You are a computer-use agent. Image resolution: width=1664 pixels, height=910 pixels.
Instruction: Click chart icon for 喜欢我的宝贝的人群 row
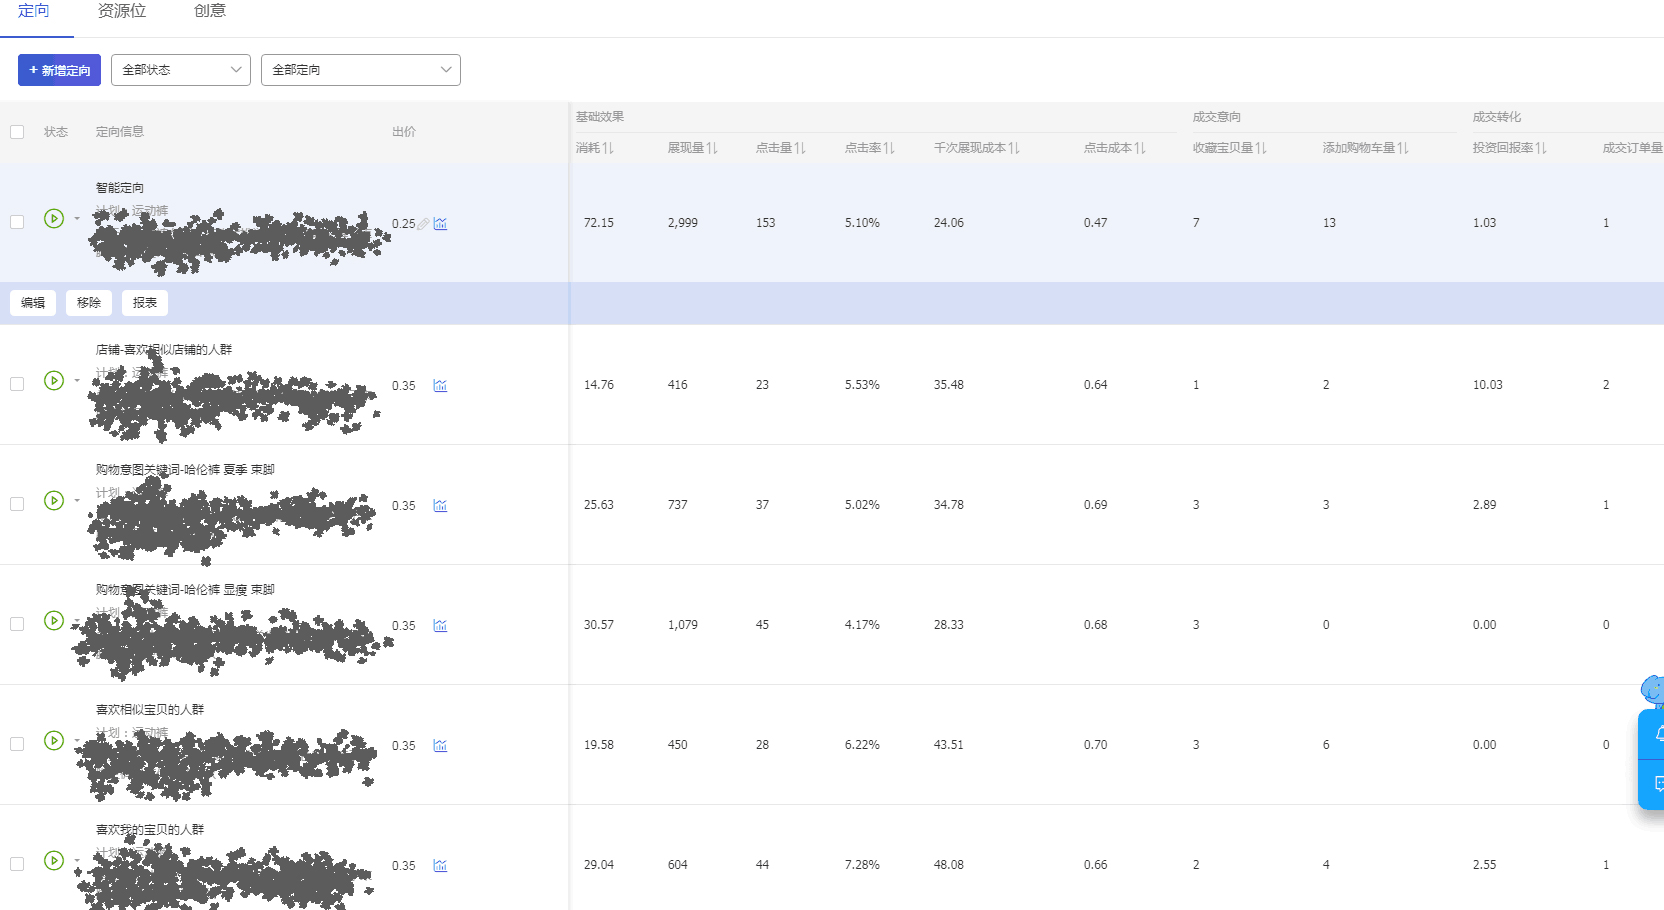click(x=440, y=866)
